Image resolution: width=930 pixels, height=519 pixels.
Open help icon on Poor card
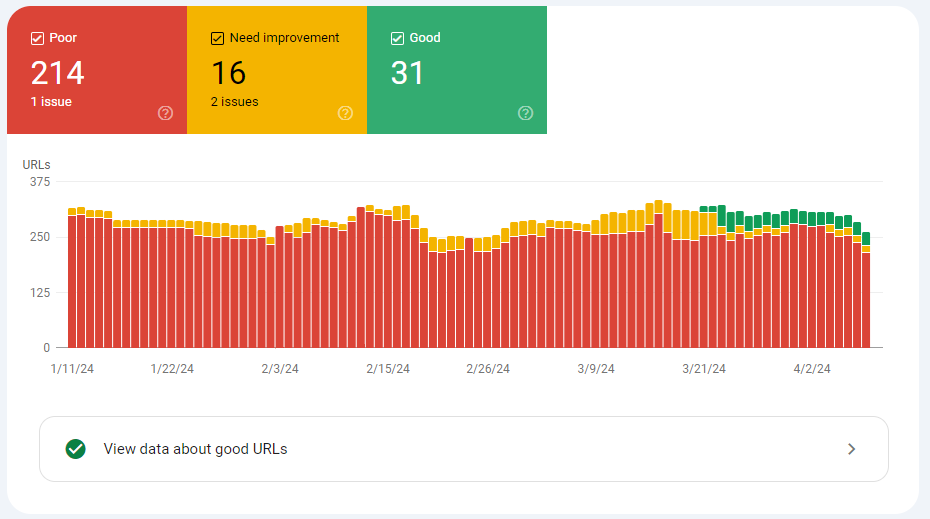pos(165,113)
